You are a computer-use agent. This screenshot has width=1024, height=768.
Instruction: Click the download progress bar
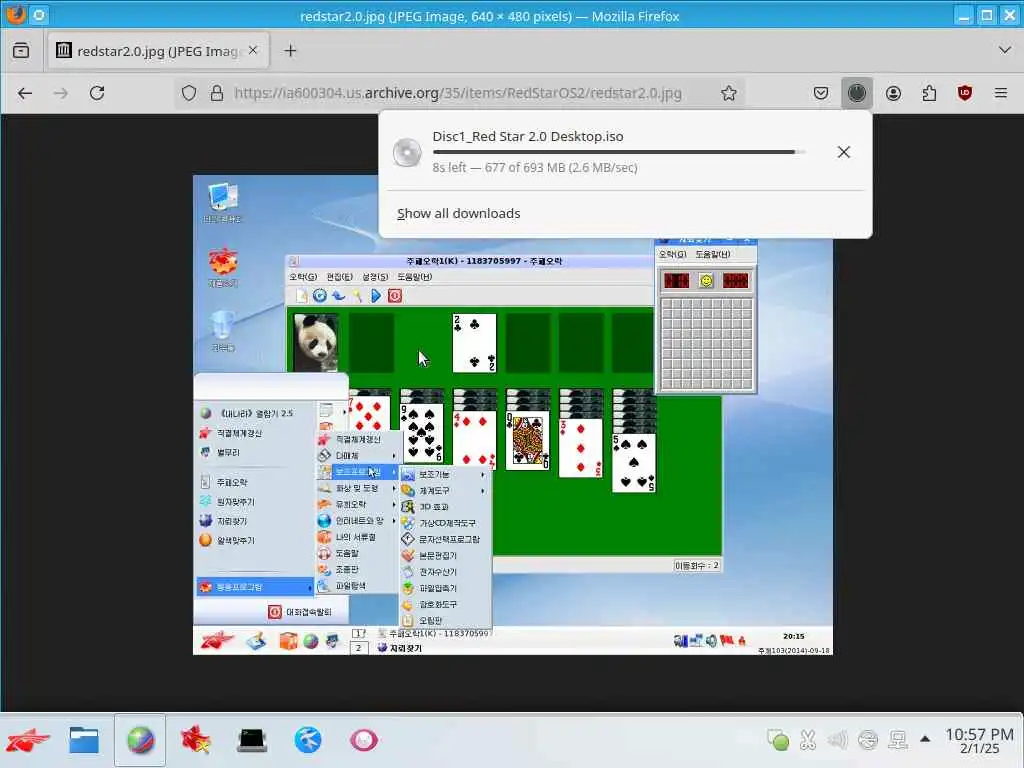coord(618,152)
